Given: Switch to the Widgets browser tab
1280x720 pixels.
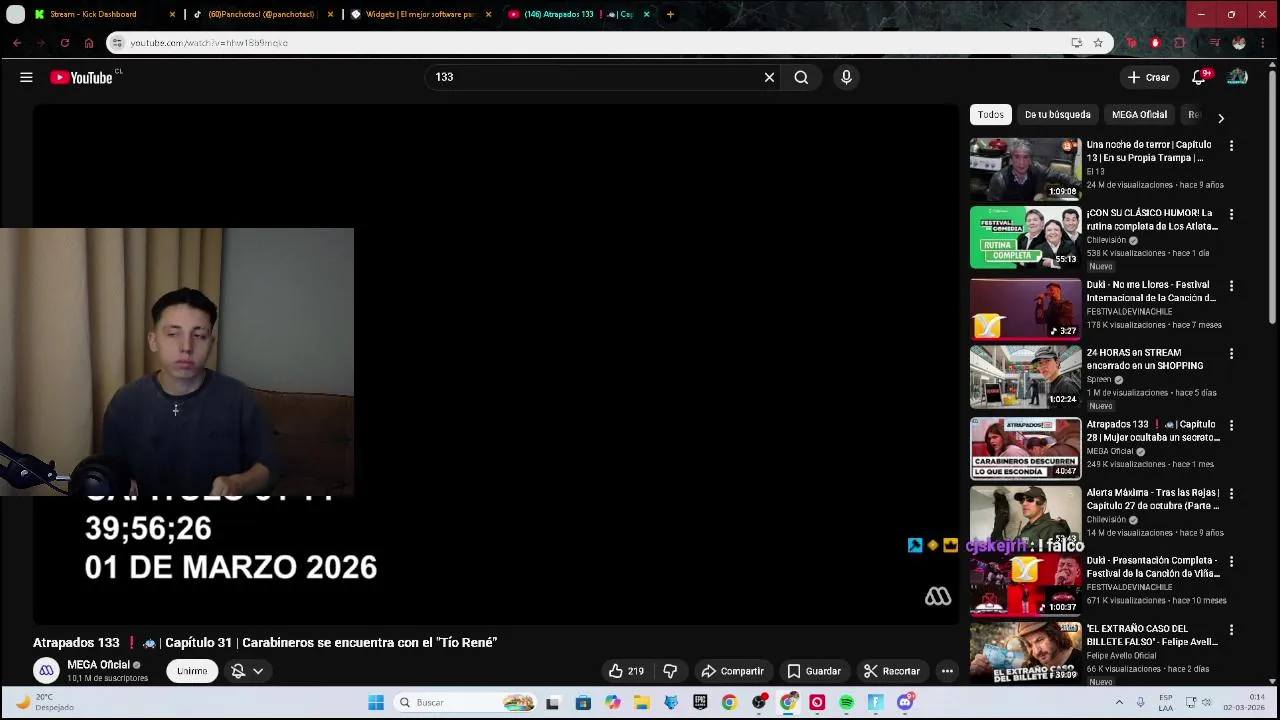Looking at the screenshot, I should (419, 14).
